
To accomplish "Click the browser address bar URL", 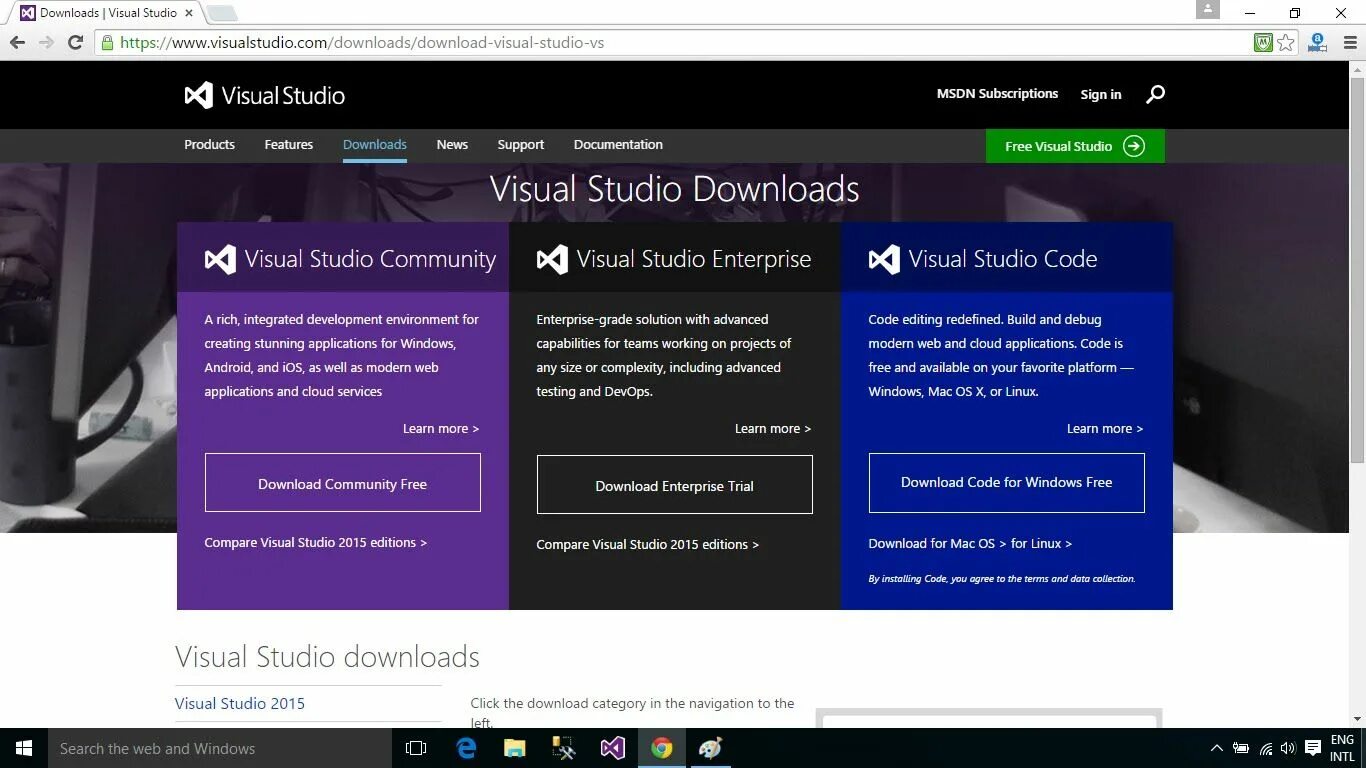I will coord(362,42).
